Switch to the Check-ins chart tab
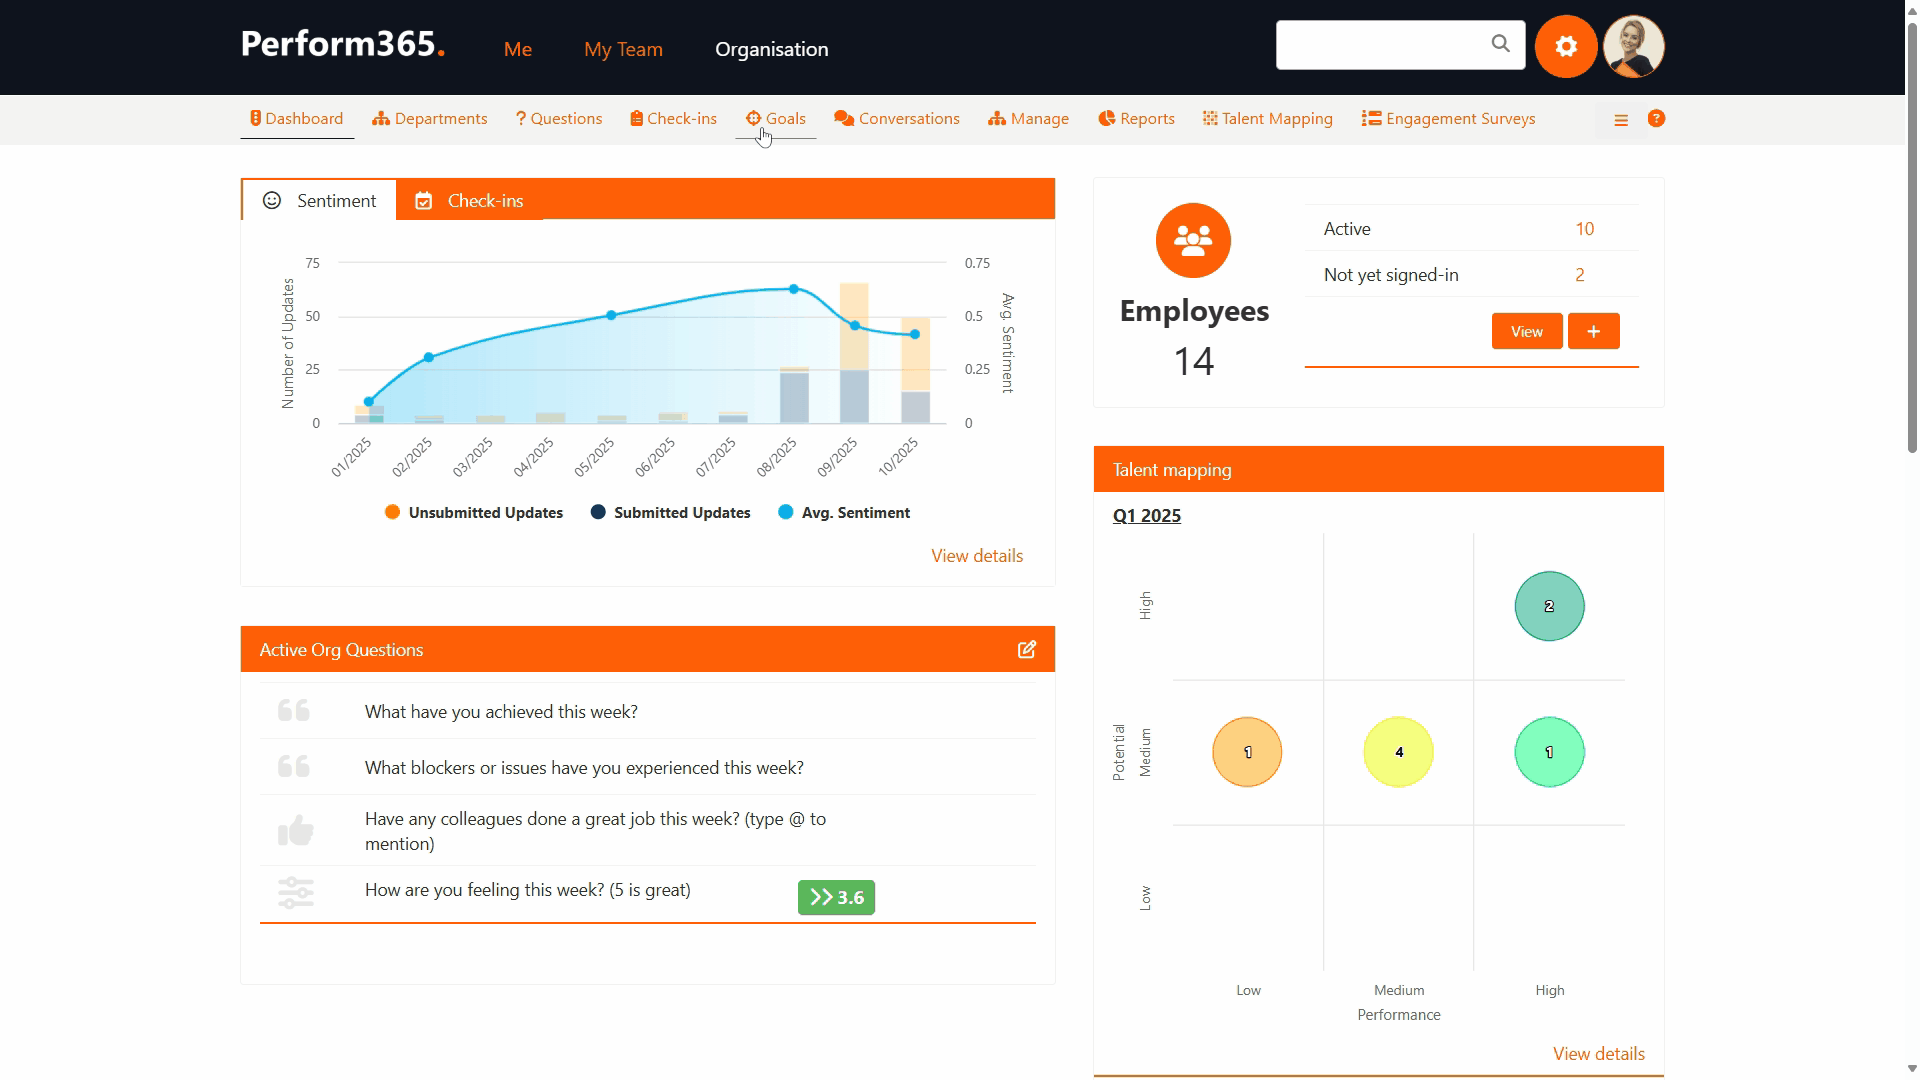 tap(469, 201)
